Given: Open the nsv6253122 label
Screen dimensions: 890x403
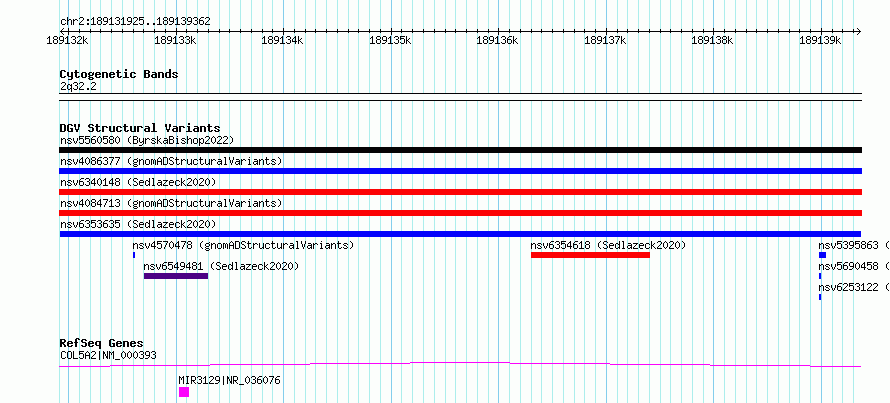Looking at the screenshot, I should tap(854, 287).
